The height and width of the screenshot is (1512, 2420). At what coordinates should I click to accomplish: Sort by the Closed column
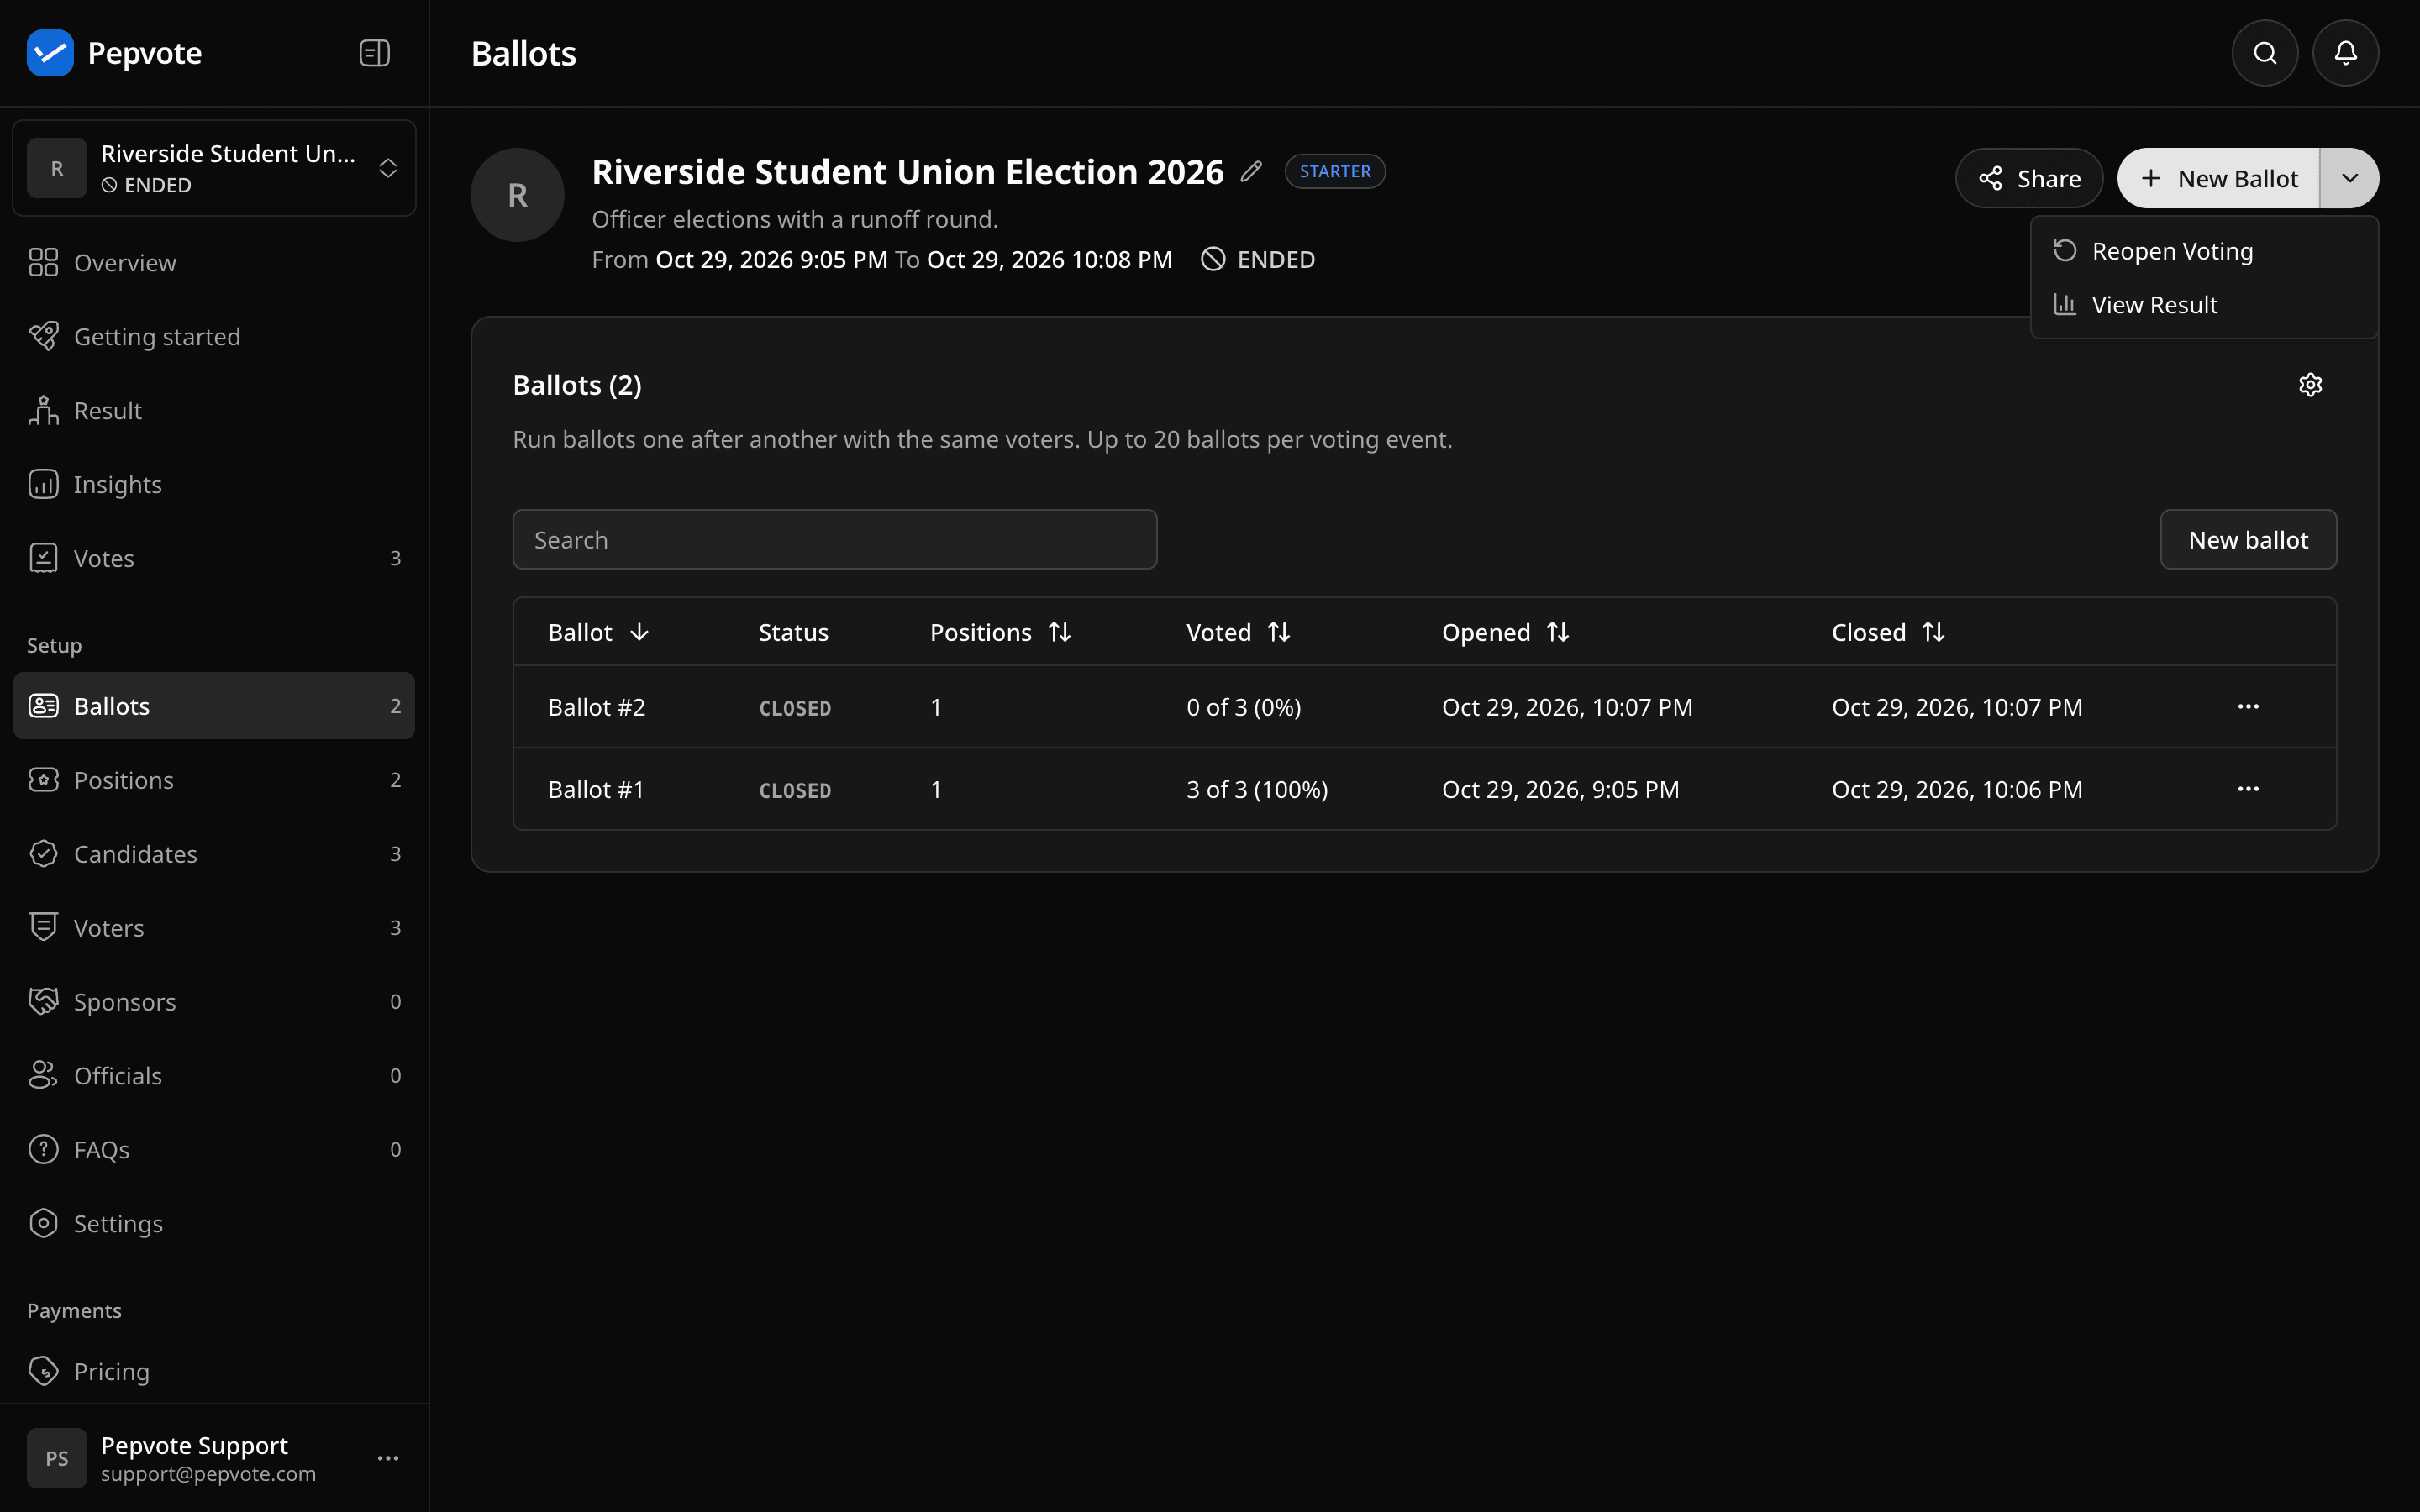coord(1888,632)
